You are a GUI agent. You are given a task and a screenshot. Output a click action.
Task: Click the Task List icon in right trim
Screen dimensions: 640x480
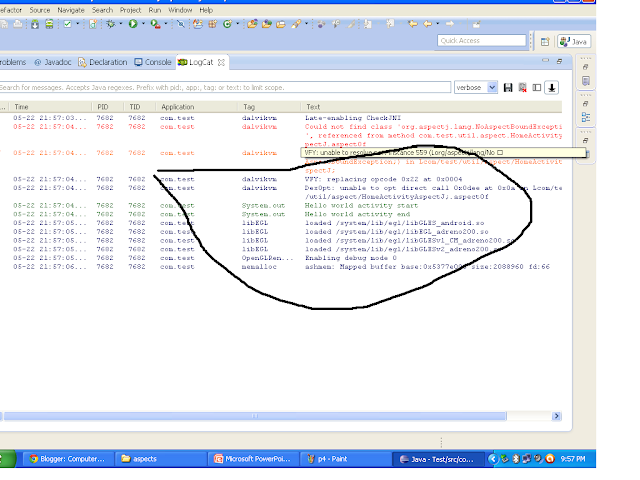(586, 81)
